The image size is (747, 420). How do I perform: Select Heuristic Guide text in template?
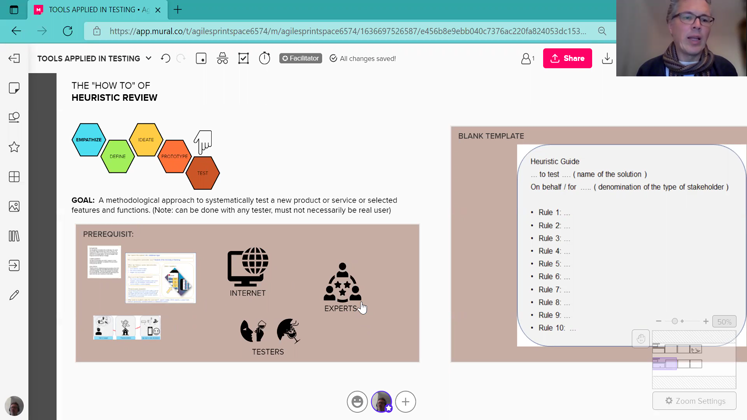point(555,161)
